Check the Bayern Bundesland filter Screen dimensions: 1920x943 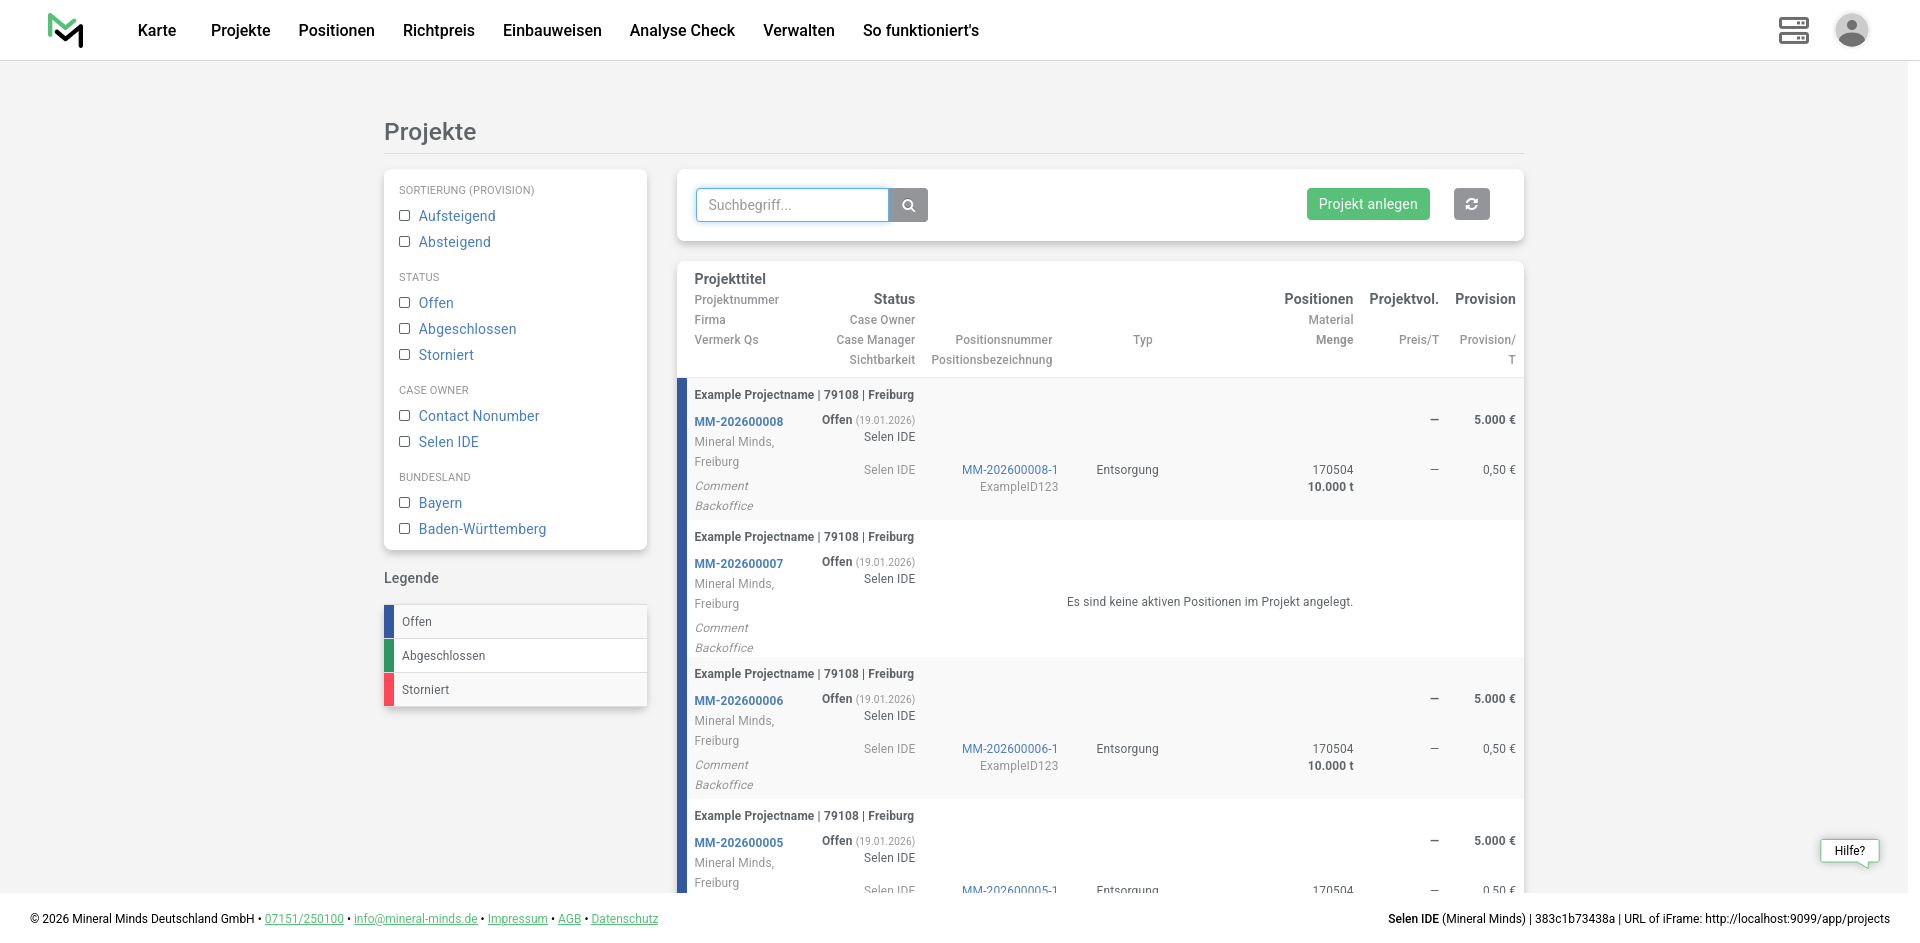[405, 503]
